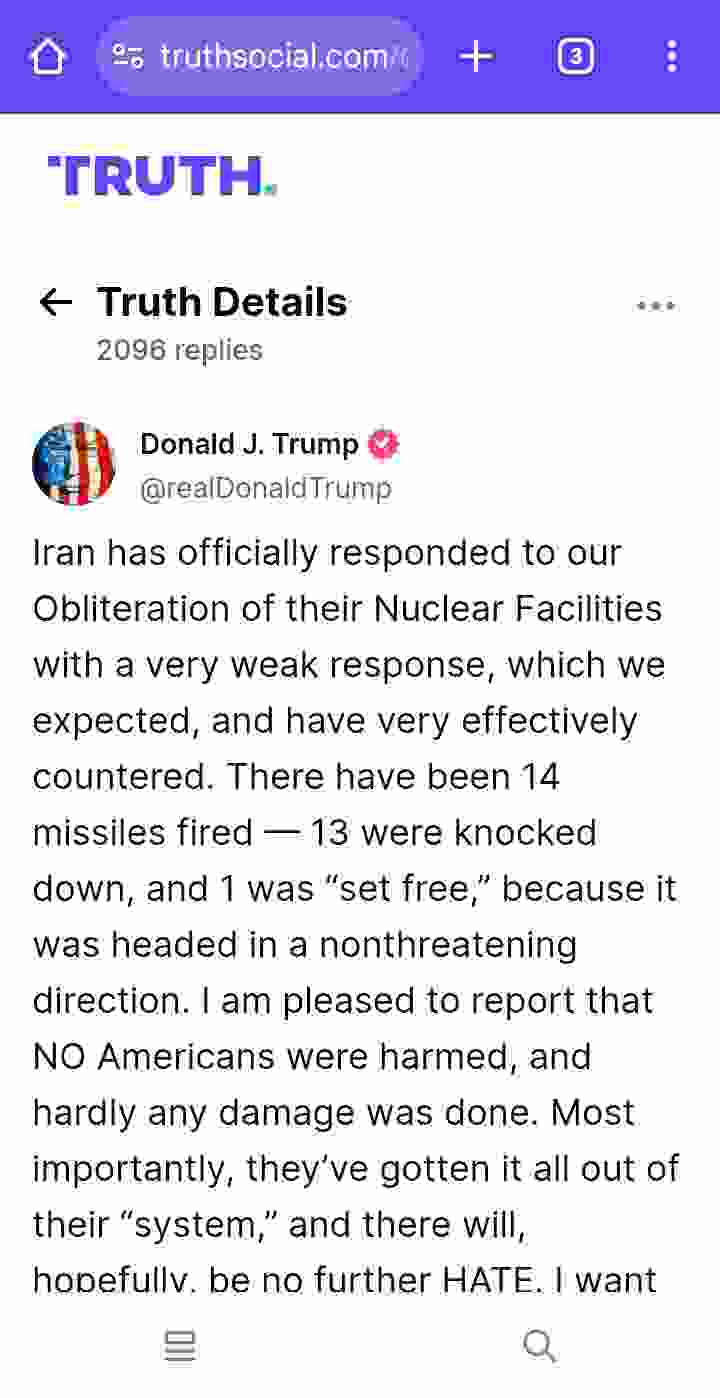The image size is (720, 1398).
Task: Tap the bottom search magnifier icon
Action: 539,1347
